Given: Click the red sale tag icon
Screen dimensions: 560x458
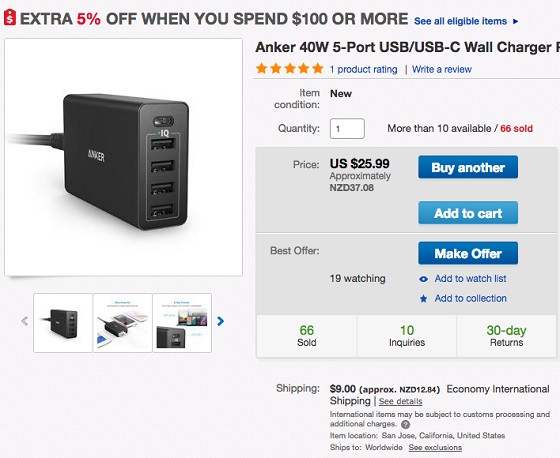Looking at the screenshot, I should (10, 18).
